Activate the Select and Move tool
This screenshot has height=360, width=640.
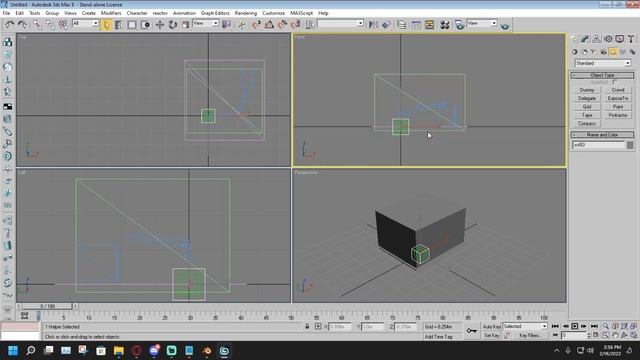point(160,25)
